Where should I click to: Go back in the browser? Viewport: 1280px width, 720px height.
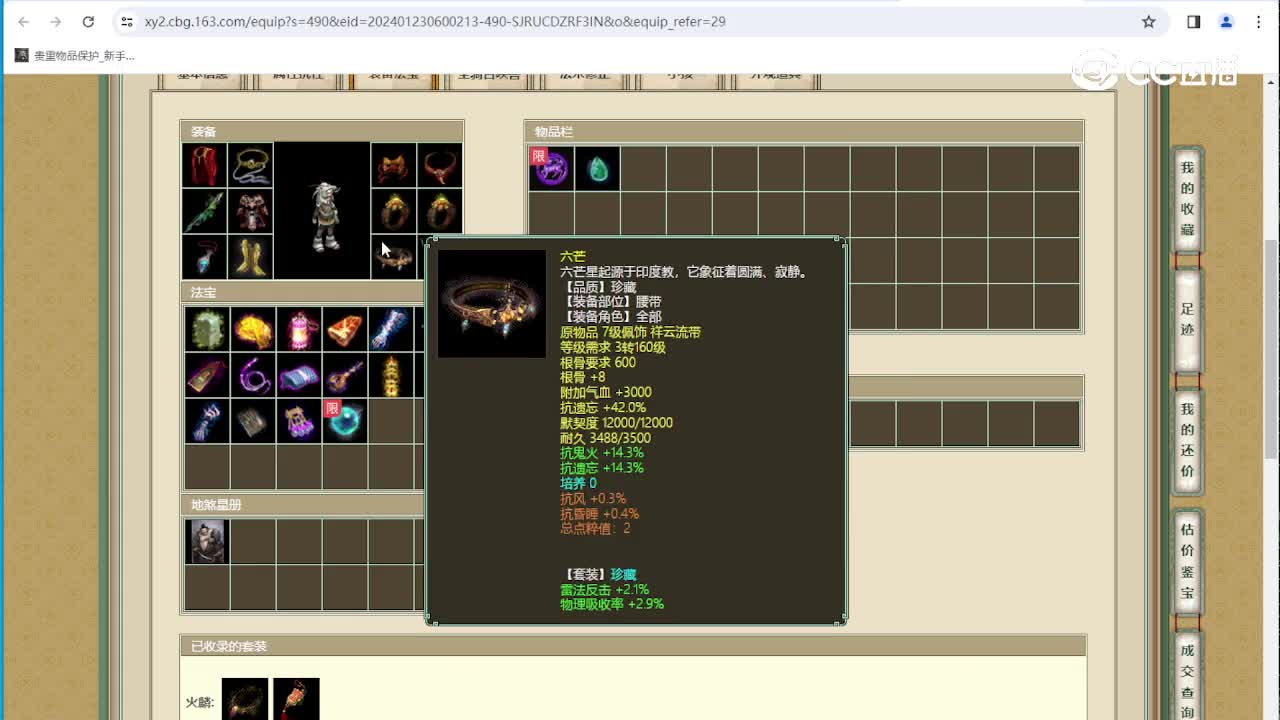pos(24,21)
